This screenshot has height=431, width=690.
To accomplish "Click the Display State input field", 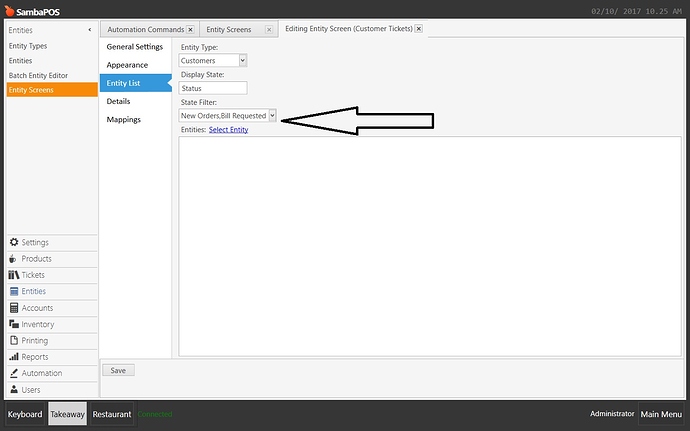I will (x=213, y=88).
